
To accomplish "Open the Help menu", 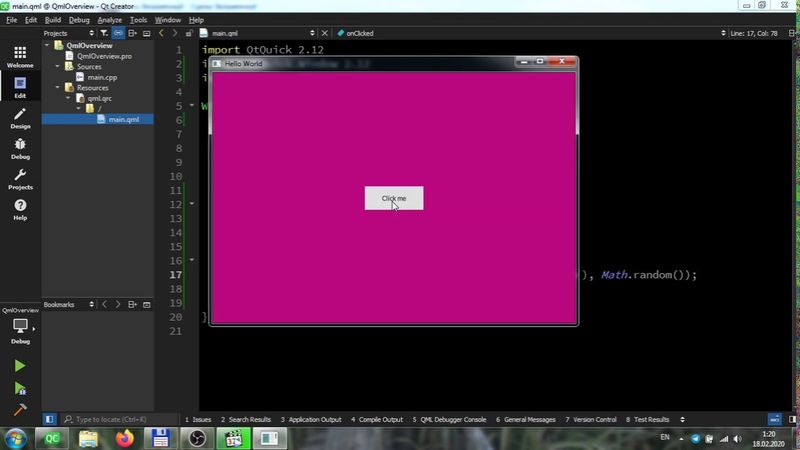I will coord(196,20).
